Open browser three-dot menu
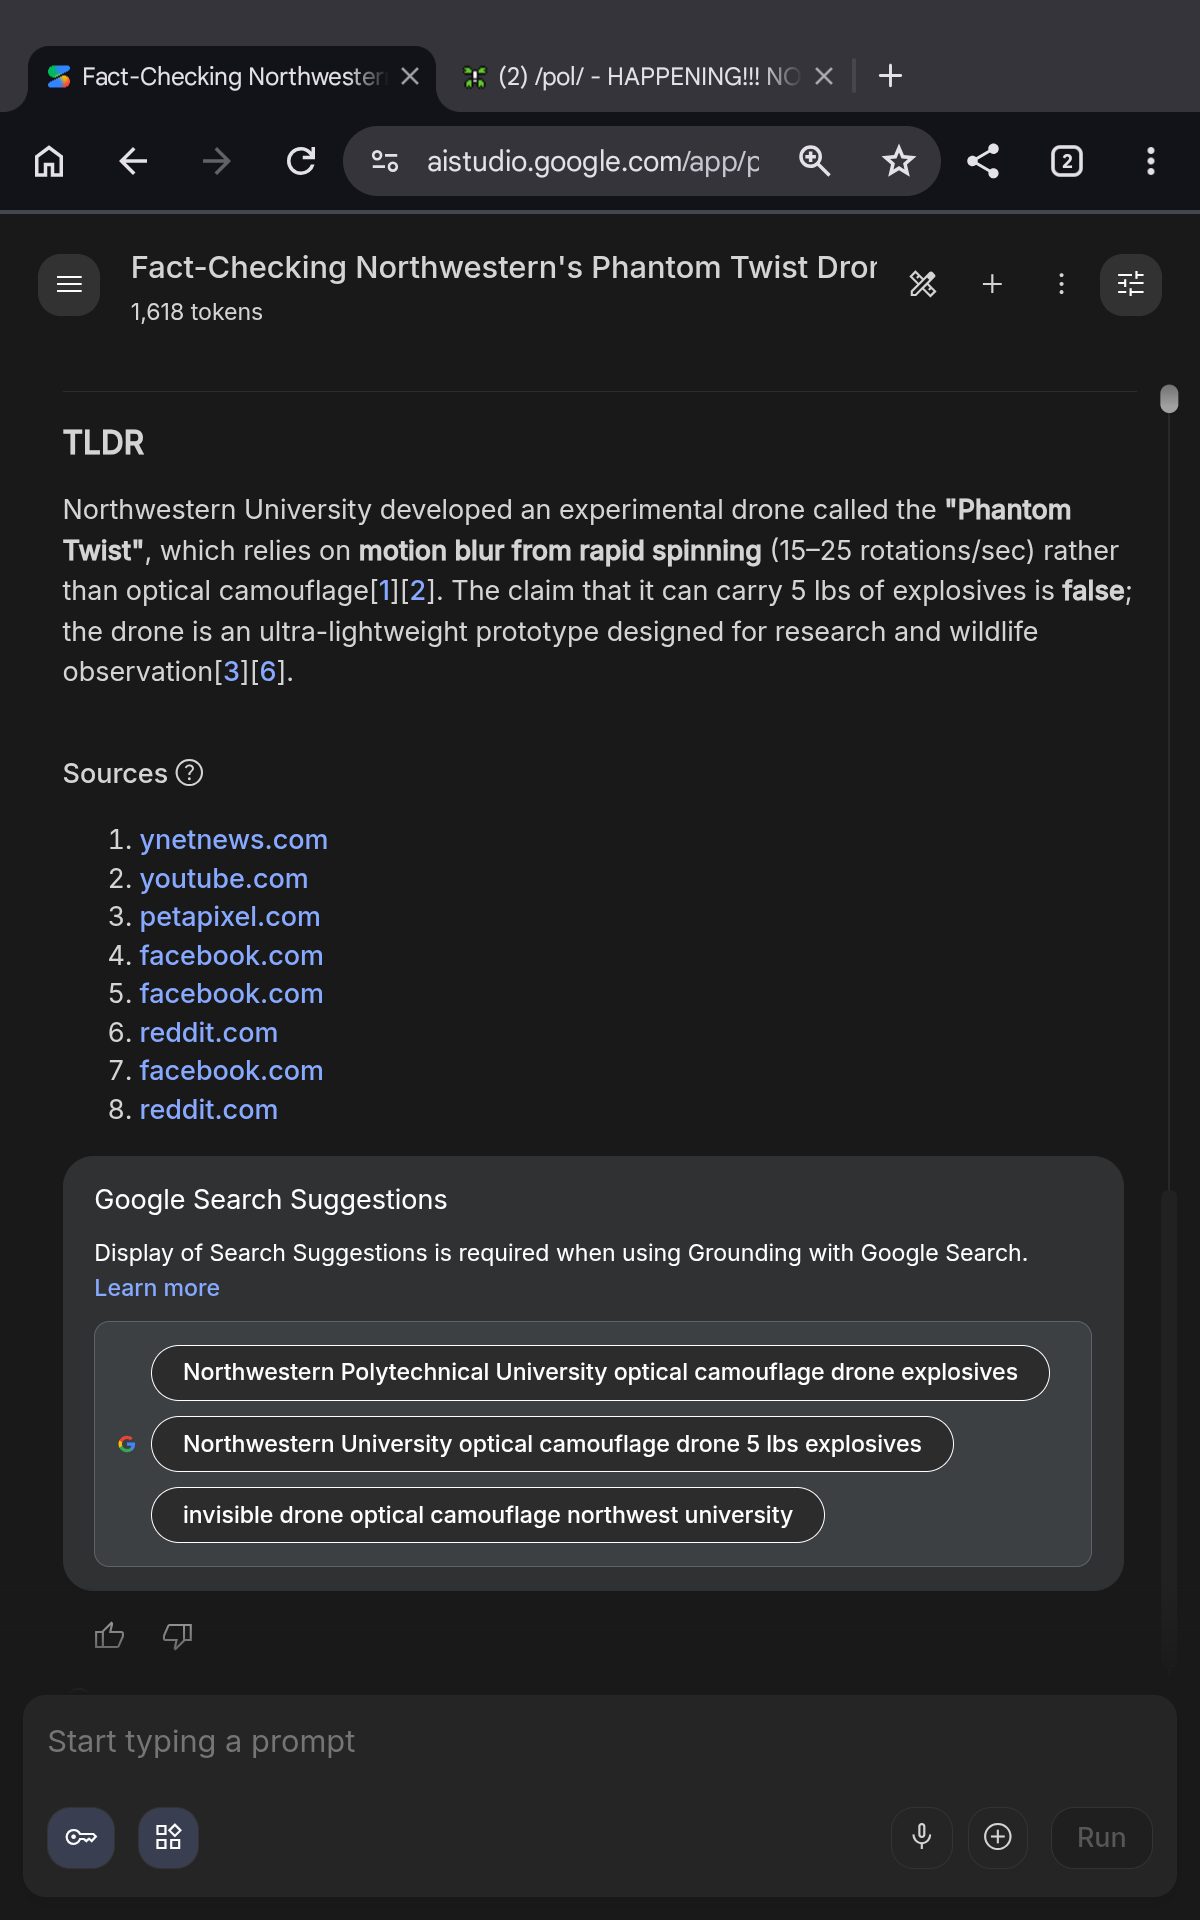 pos(1151,161)
